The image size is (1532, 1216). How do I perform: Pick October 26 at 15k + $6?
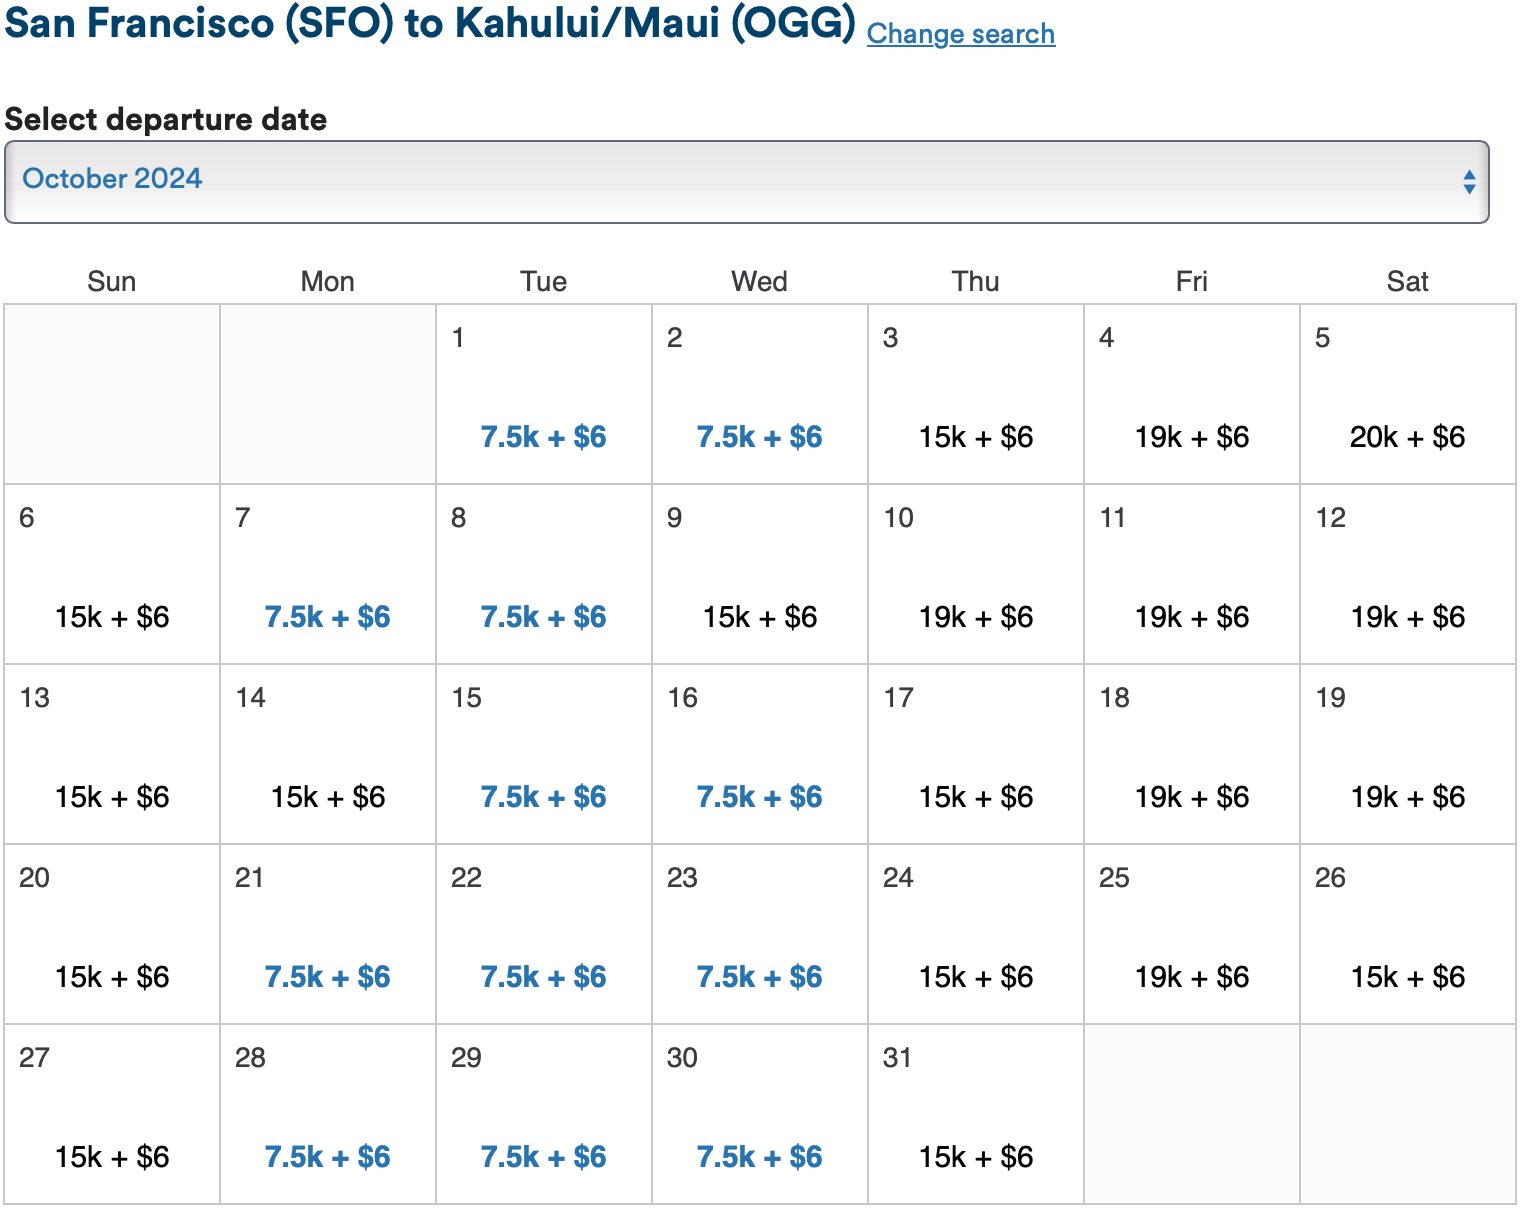click(x=1407, y=977)
